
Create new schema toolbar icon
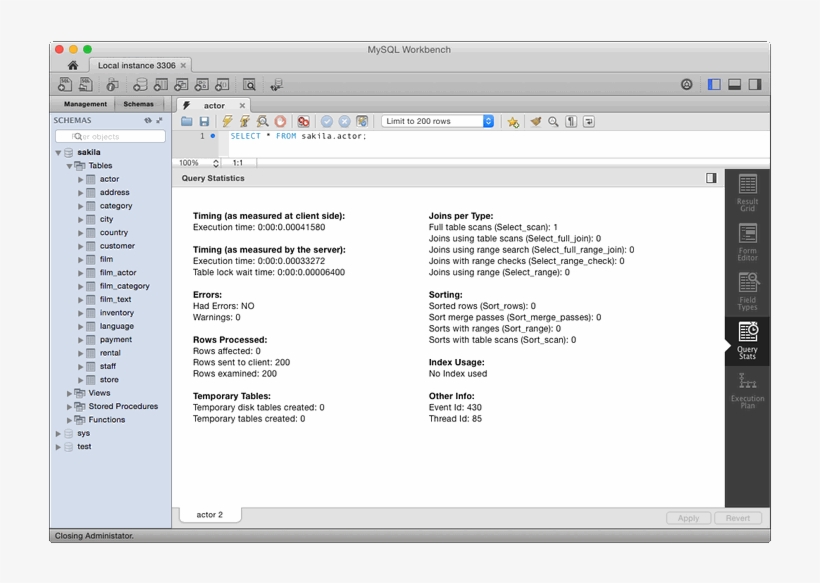(140, 84)
